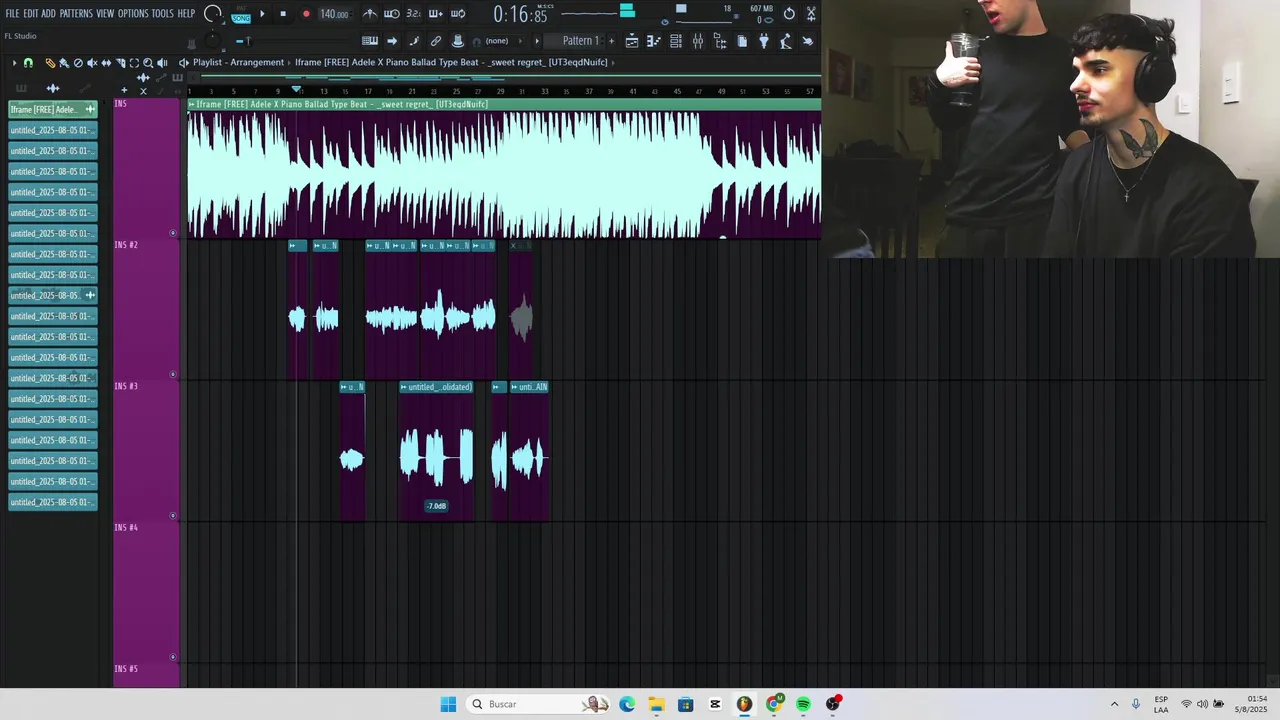The height and width of the screenshot is (720, 1280).
Task: Open the HELP menu
Action: click(x=186, y=14)
